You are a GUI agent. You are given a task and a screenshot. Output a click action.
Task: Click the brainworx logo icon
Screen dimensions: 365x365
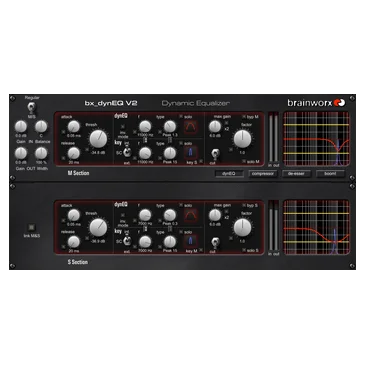tap(340, 103)
